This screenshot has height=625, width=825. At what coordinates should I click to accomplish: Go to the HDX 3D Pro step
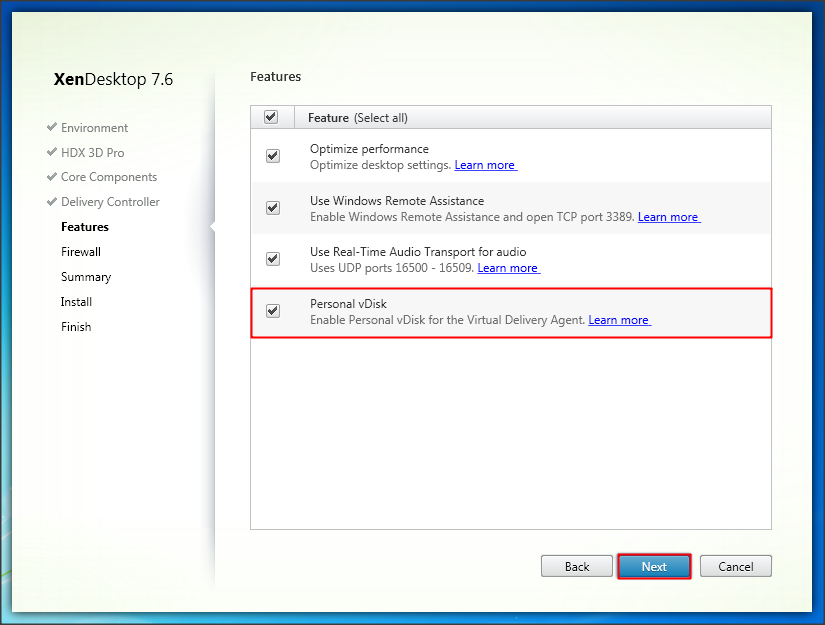pyautogui.click(x=92, y=153)
